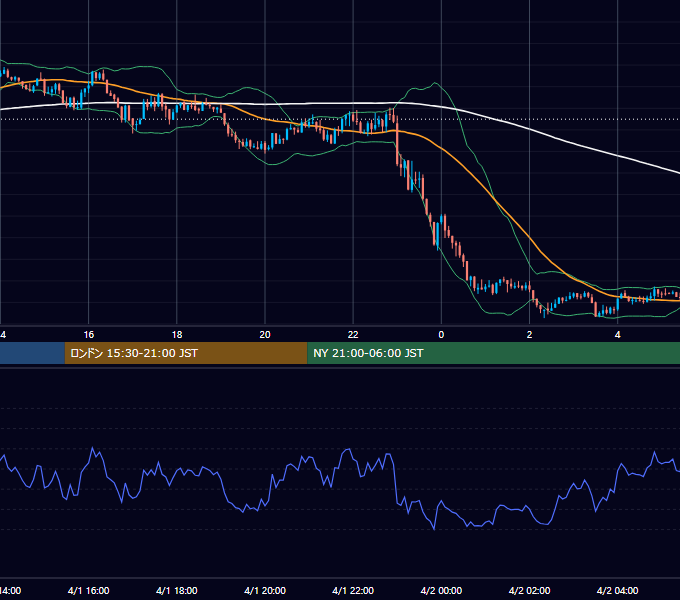The image size is (680, 600).
Task: Select the 2 hour axis label
Action: pyautogui.click(x=530, y=335)
